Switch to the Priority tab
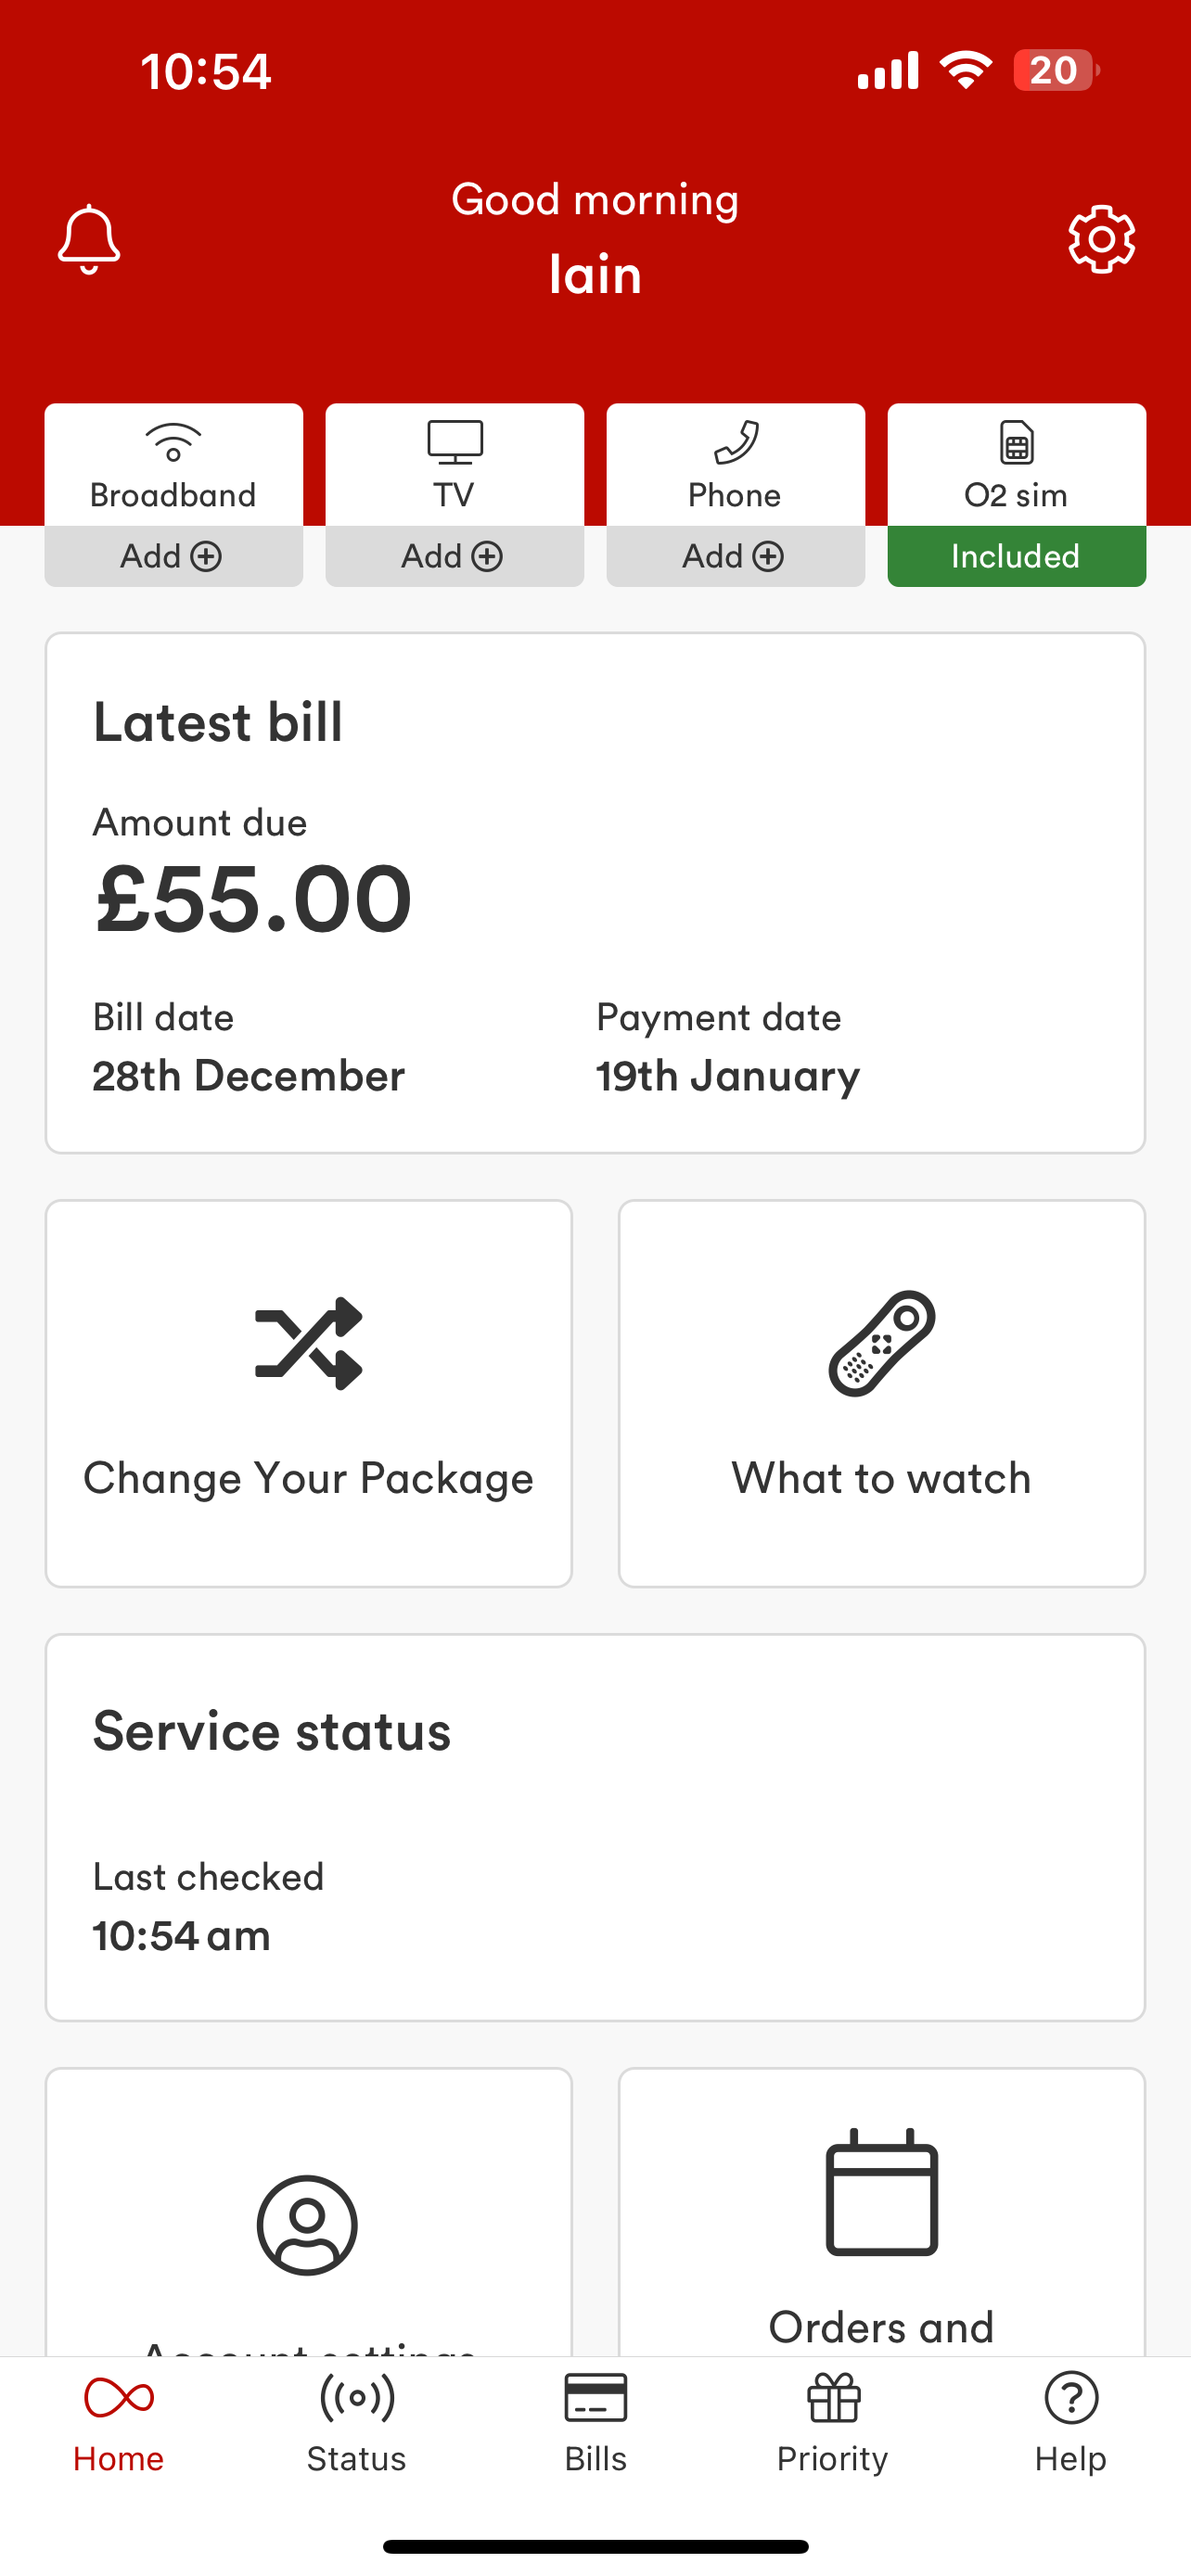This screenshot has width=1191, height=2576. click(x=833, y=2422)
